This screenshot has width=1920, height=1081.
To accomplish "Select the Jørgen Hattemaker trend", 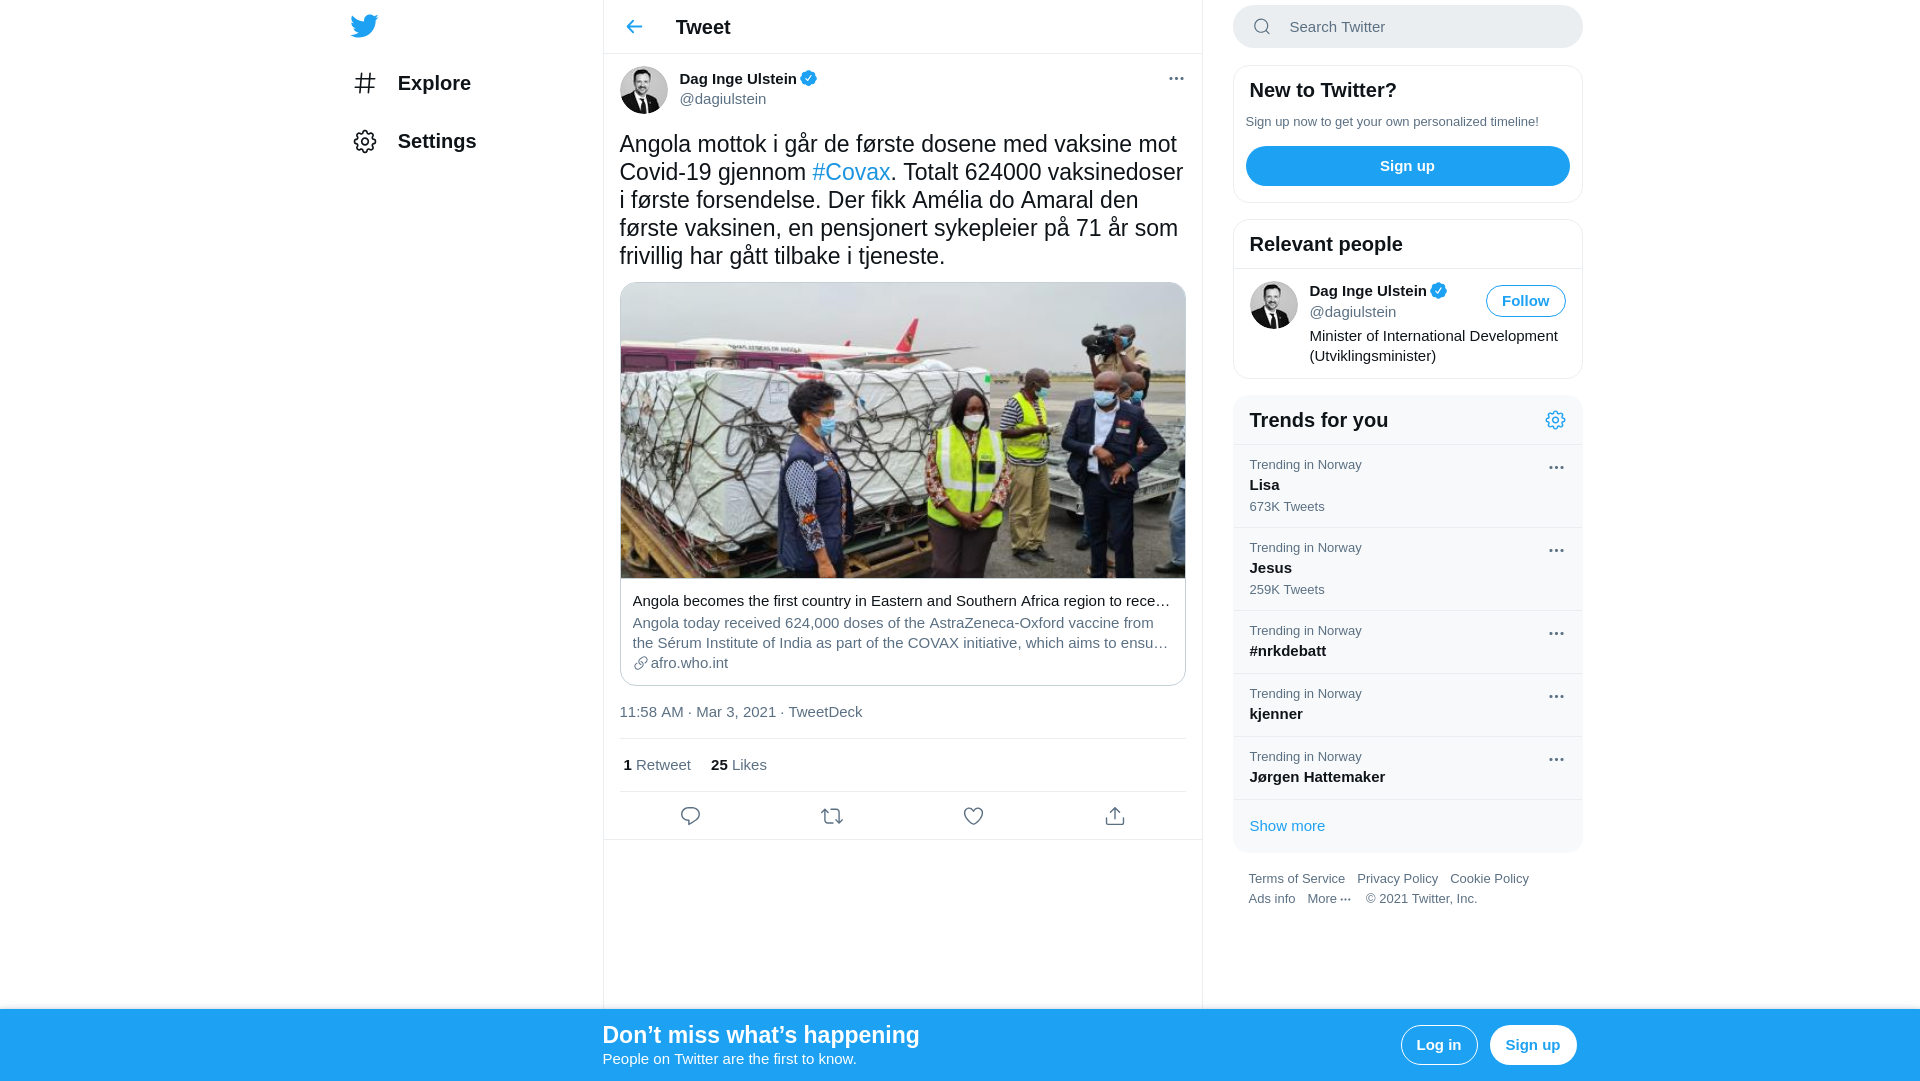I will pos(1407,768).
